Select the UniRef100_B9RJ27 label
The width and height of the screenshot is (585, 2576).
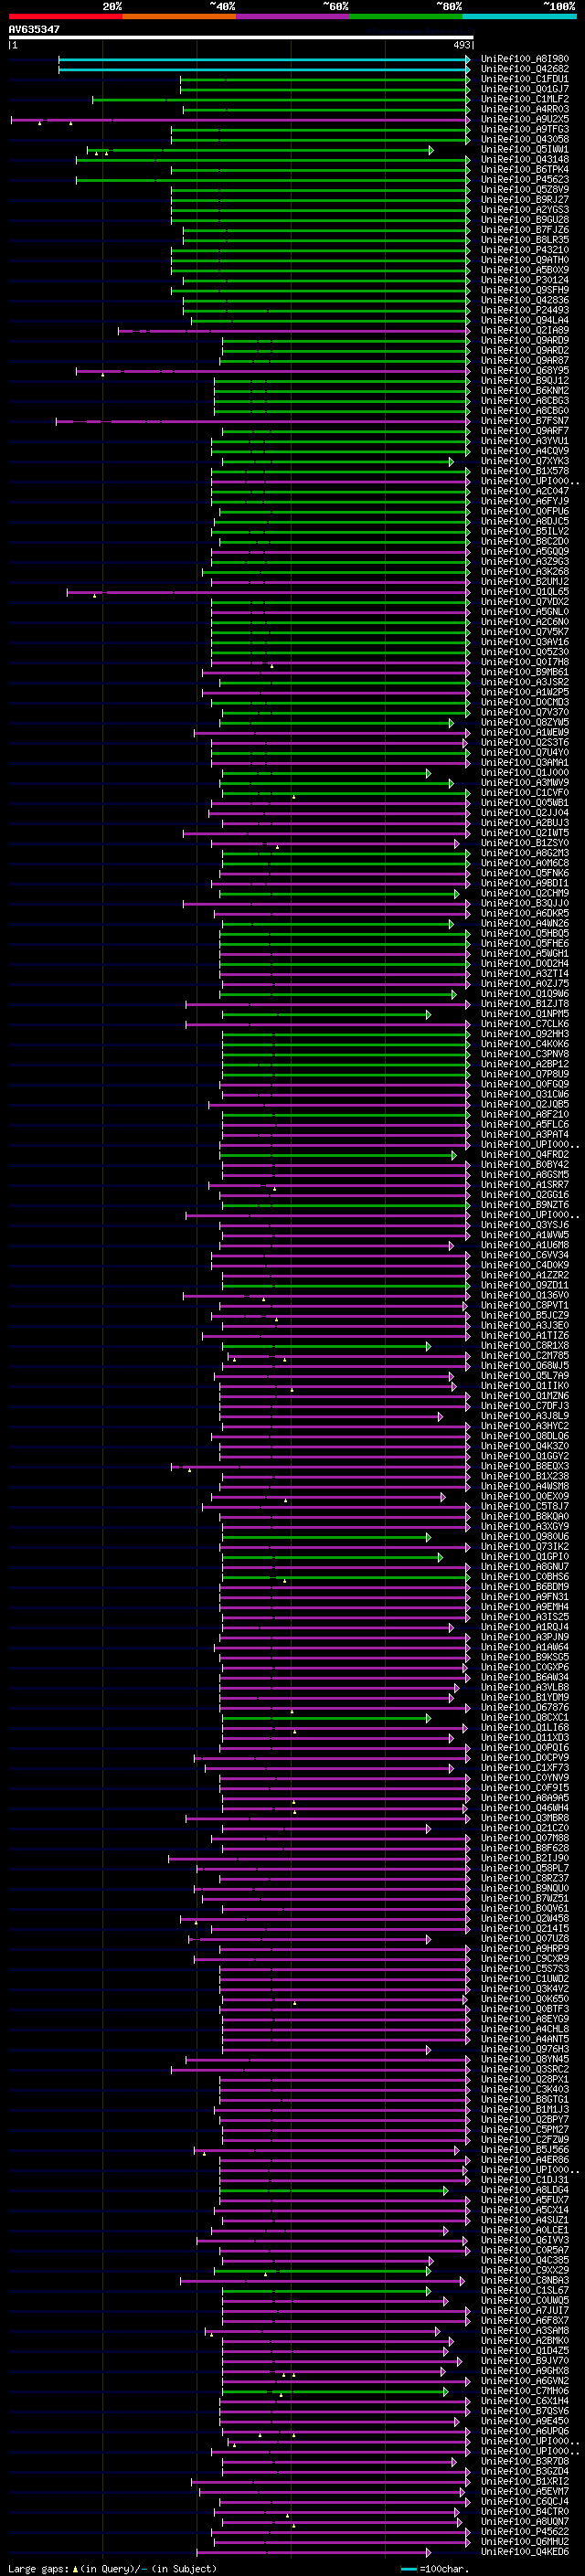tap(525, 200)
